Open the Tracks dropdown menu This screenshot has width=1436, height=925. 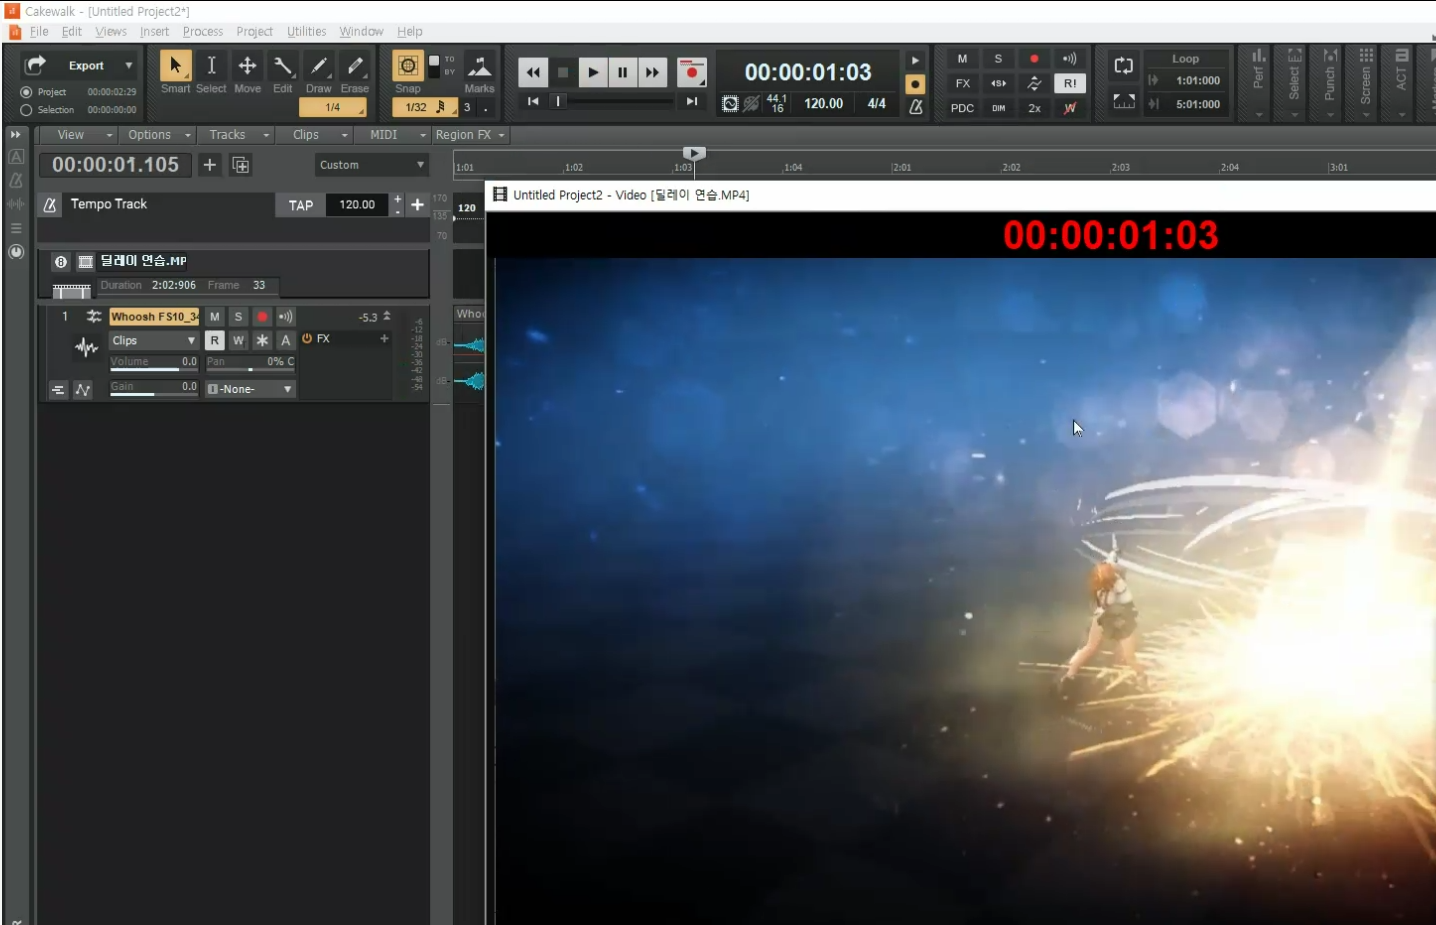pyautogui.click(x=236, y=135)
